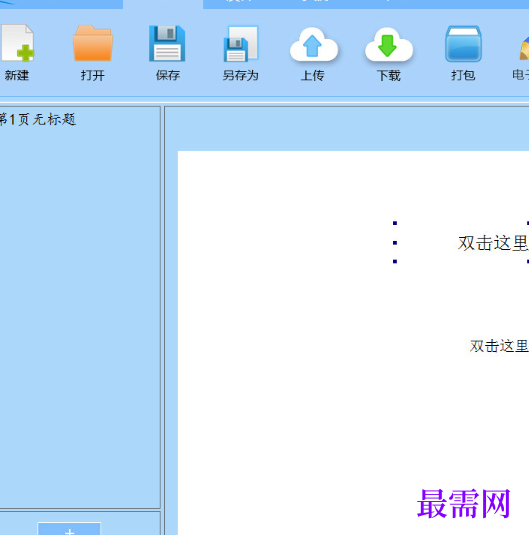The height and width of the screenshot is (535, 529).
Task: Save the document with the 保存 floppy icon
Action: tap(167, 43)
